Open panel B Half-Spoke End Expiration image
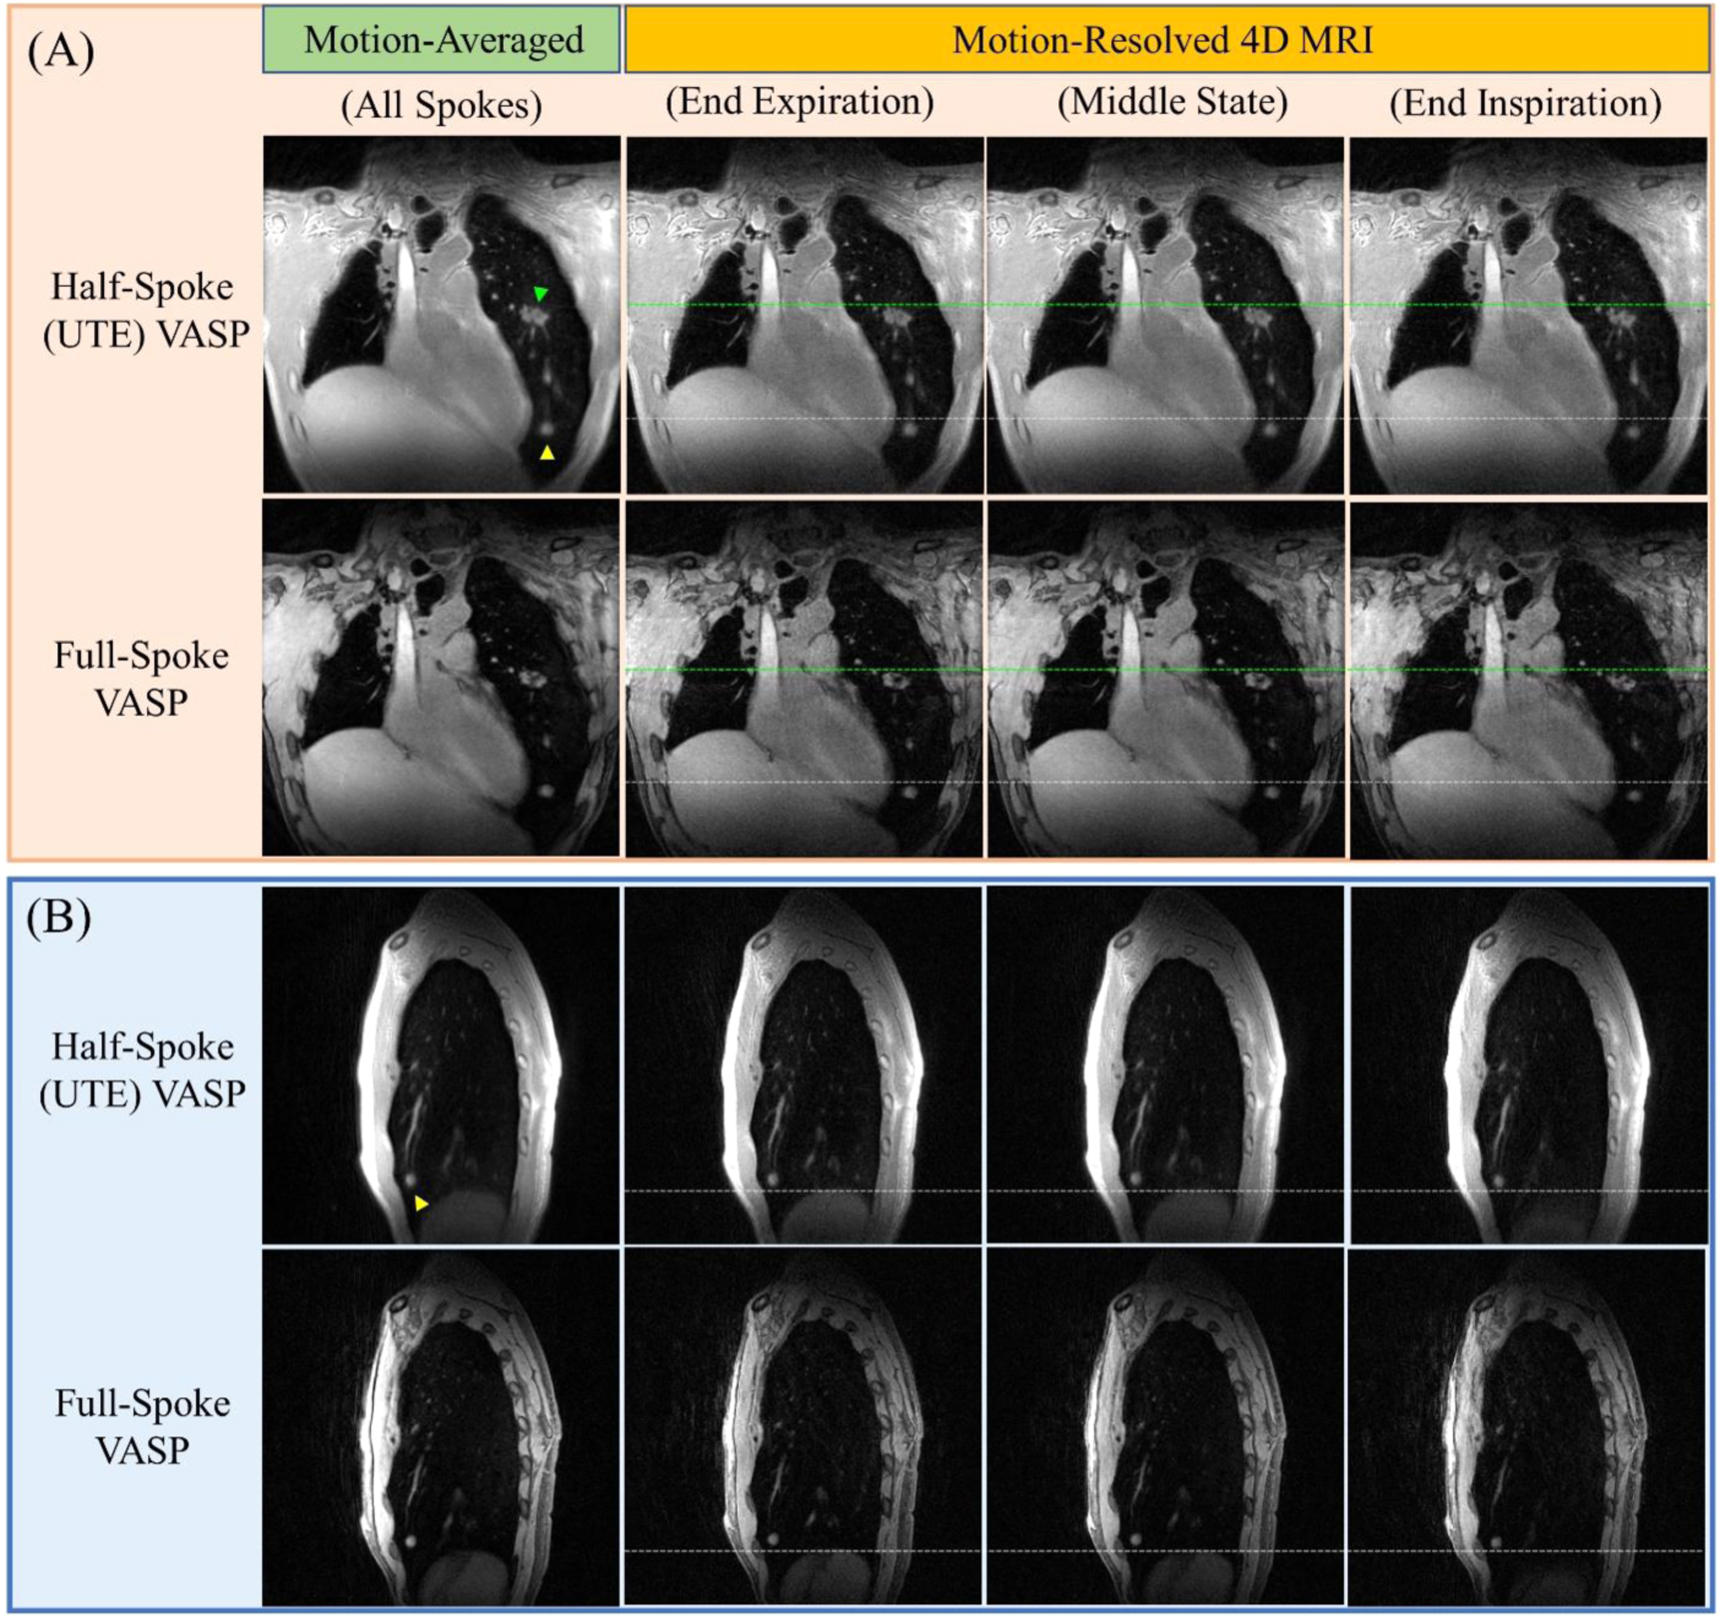Viewport: 1720px width, 1617px height. [803, 1065]
